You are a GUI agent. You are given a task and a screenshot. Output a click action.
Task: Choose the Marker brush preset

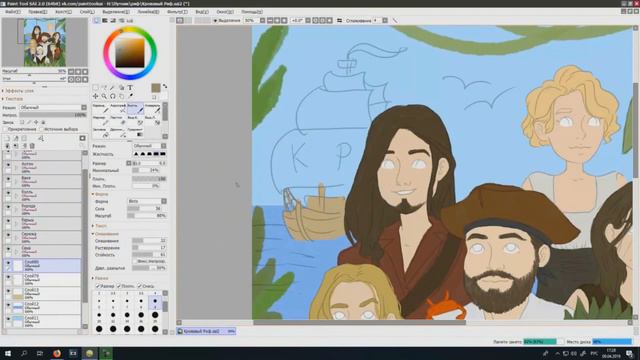[100, 120]
